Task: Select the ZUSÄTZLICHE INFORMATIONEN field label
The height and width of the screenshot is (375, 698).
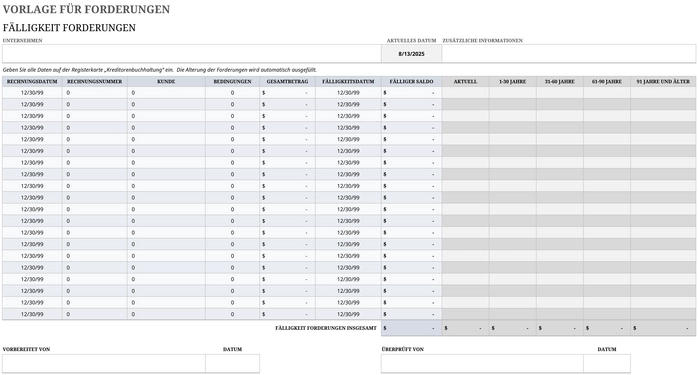Action: 483,41
